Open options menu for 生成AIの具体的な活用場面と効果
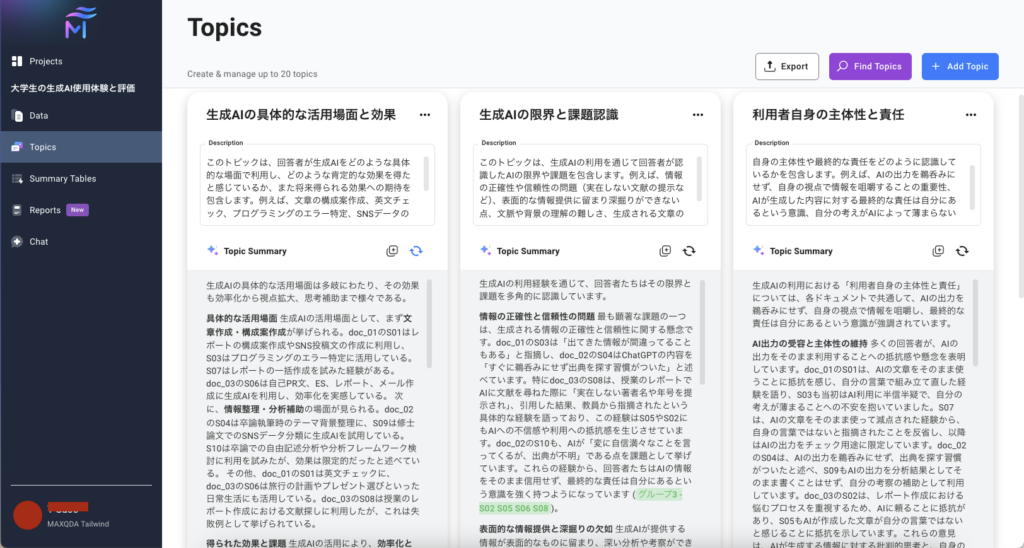The height and width of the screenshot is (548, 1024). pyautogui.click(x=425, y=115)
